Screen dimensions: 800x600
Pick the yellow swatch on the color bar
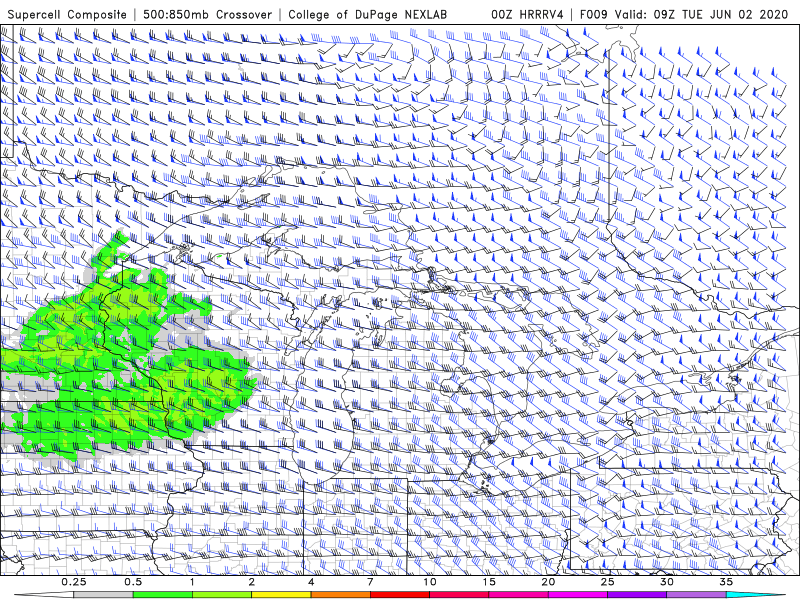(x=281, y=595)
